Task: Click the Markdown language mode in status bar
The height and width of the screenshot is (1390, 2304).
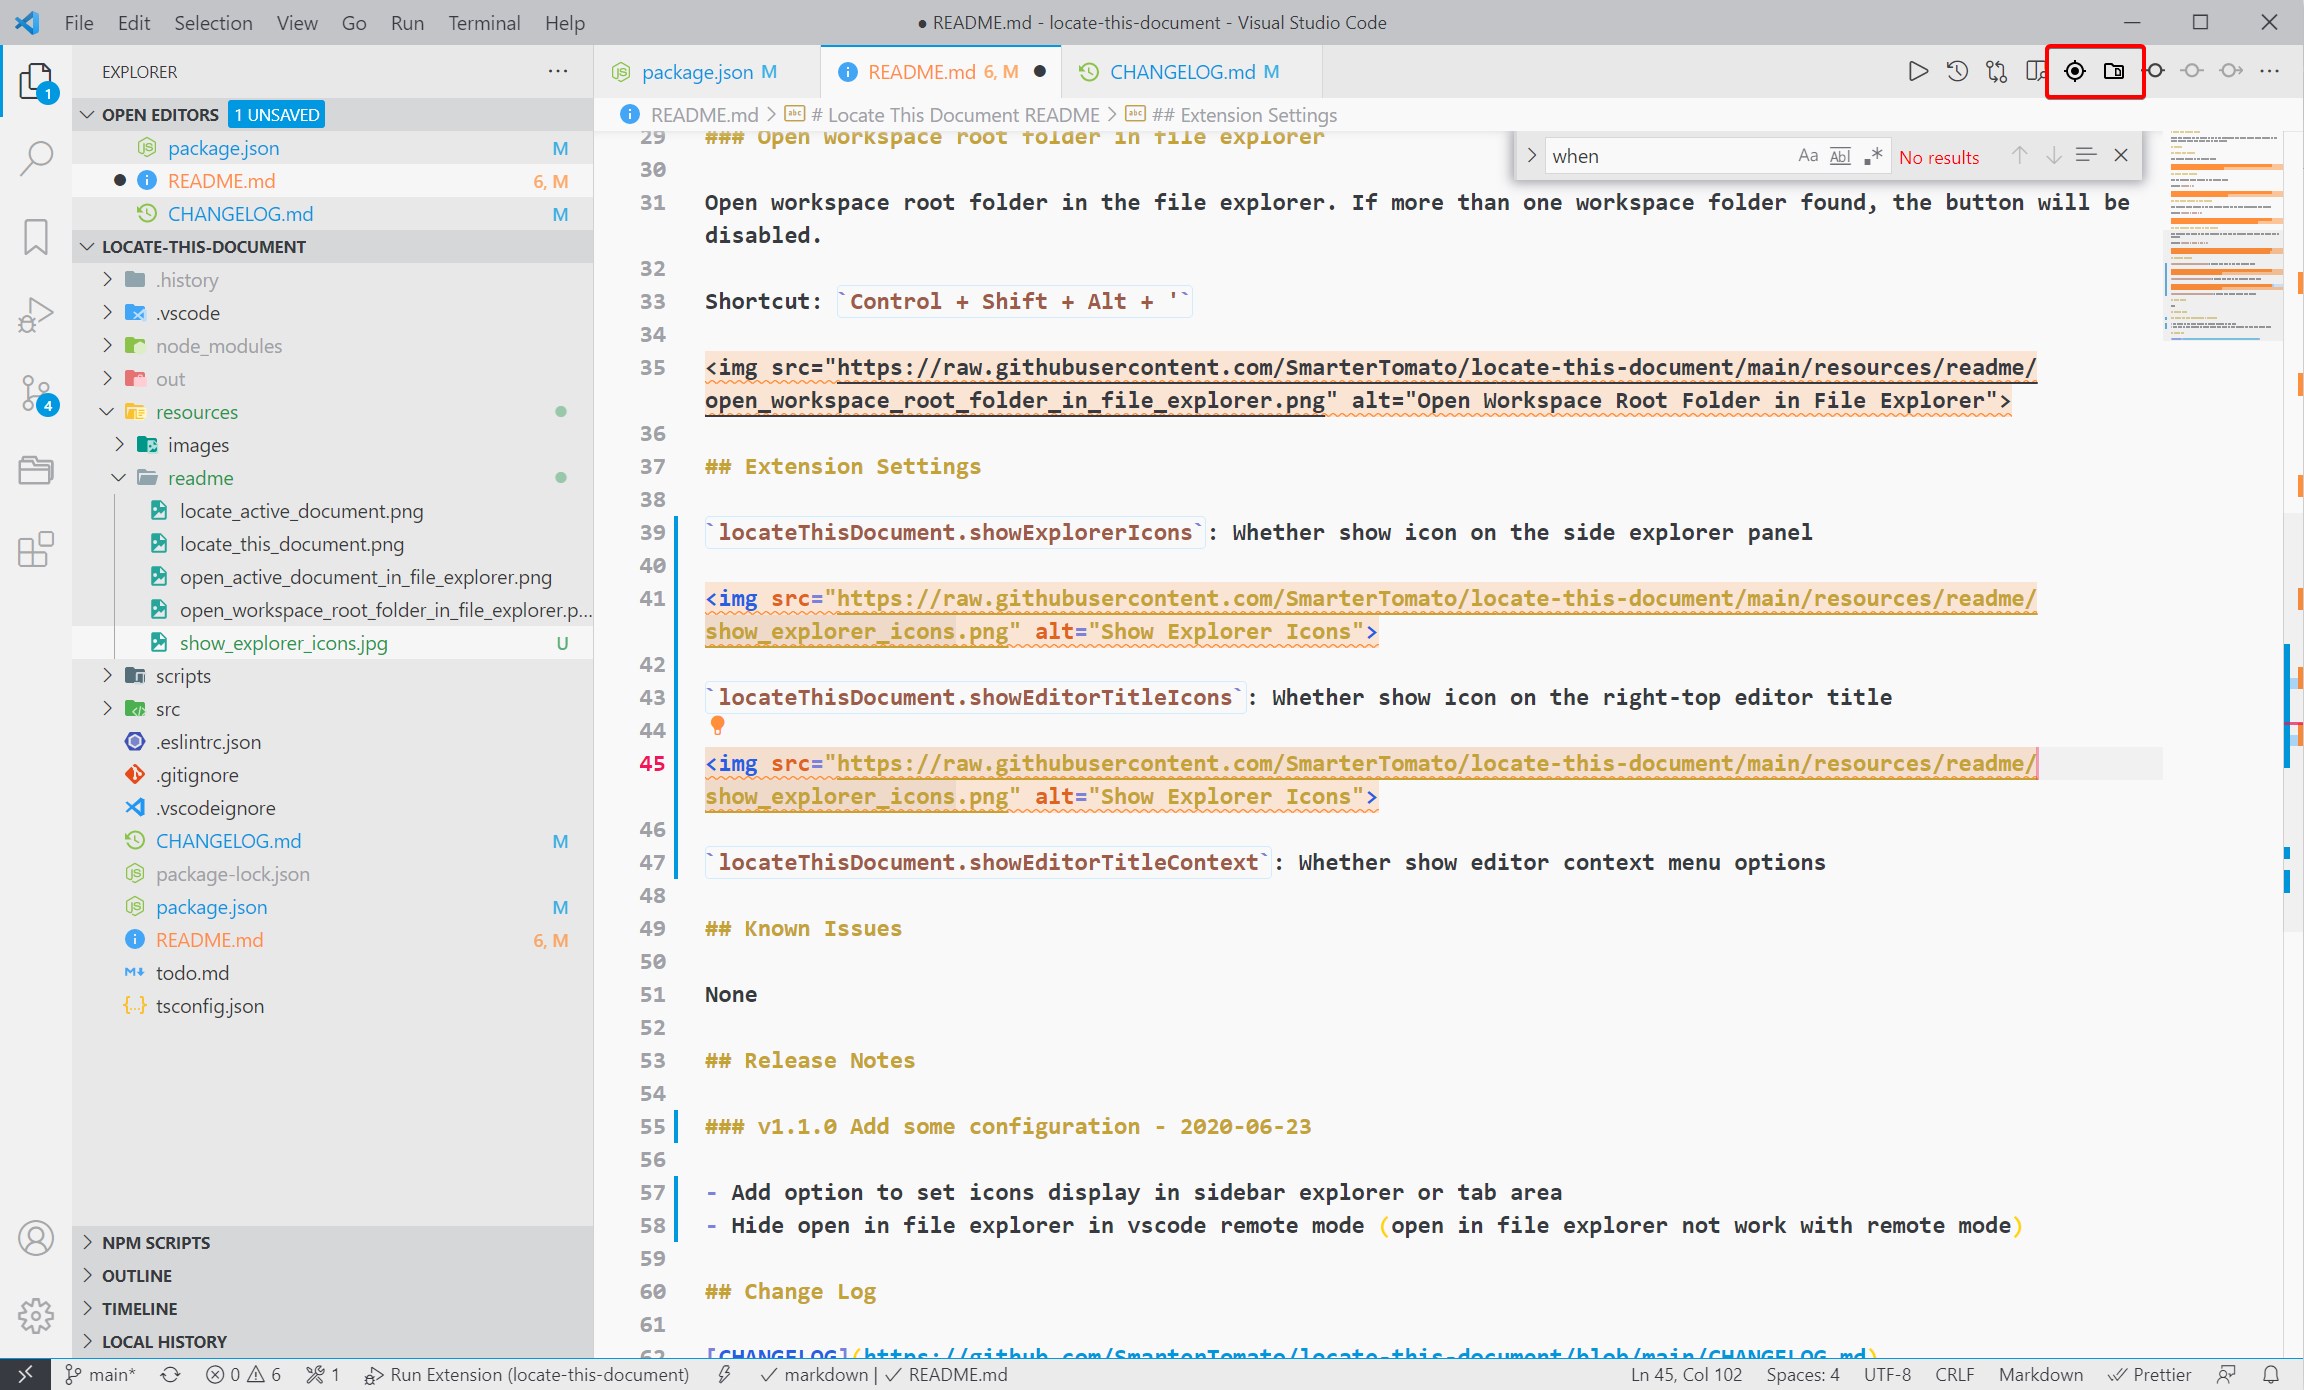Action: [2040, 1375]
